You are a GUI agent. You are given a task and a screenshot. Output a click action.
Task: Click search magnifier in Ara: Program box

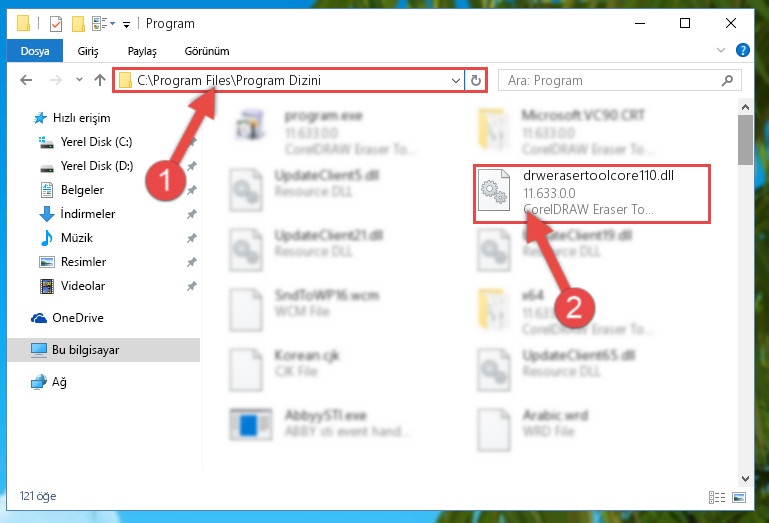point(727,80)
